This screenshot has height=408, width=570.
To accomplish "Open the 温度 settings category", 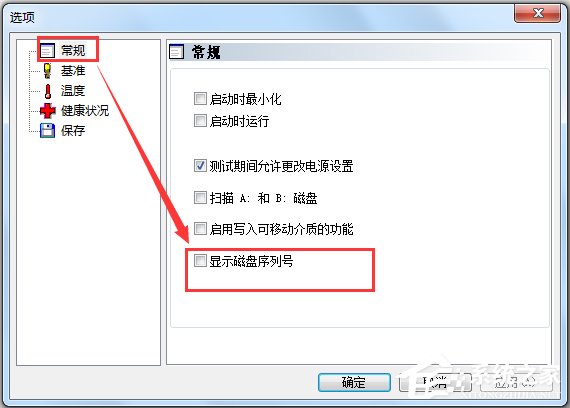I will 73,91.
